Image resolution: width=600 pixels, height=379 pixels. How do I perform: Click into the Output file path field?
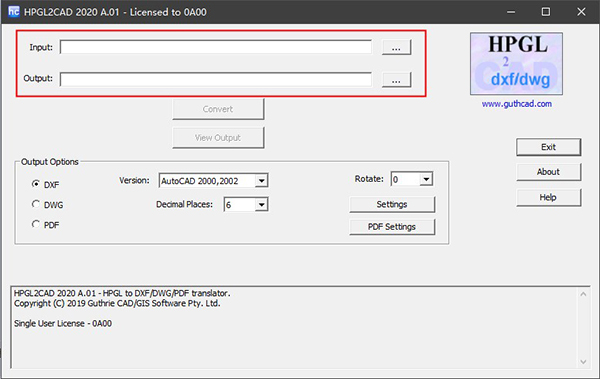[x=216, y=80]
